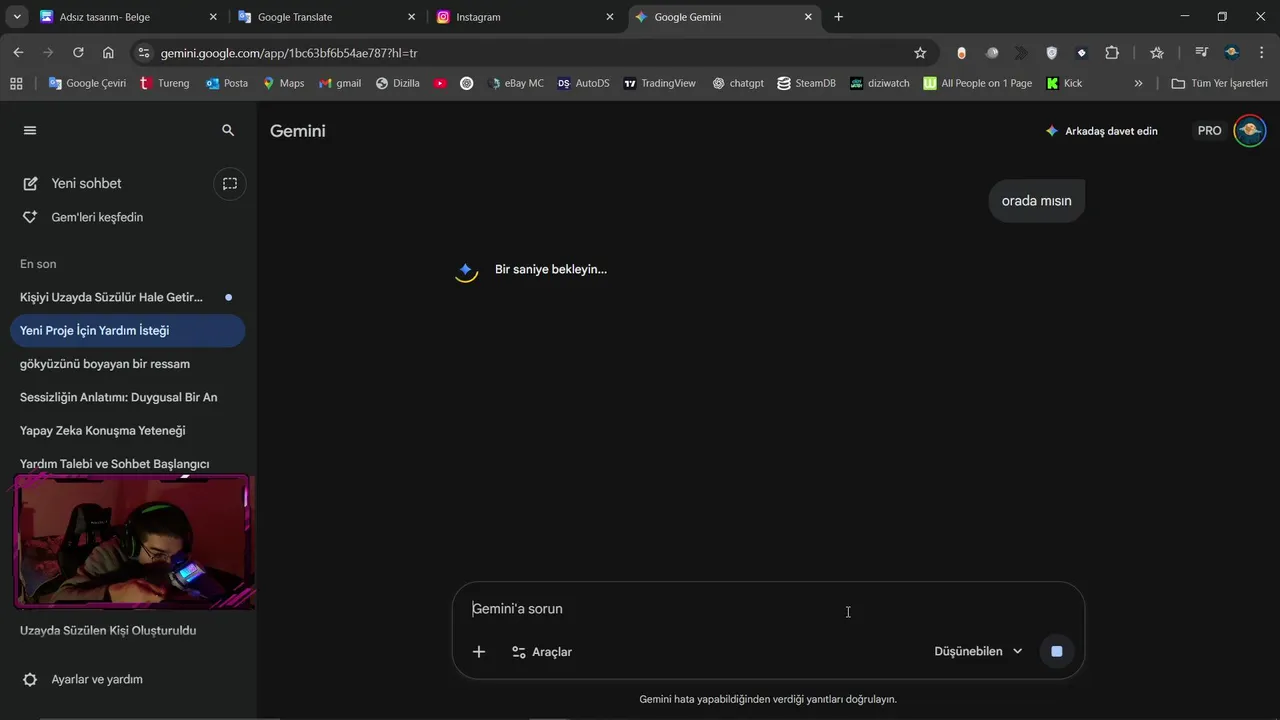Reload the current page
Image resolution: width=1280 pixels, height=720 pixels.
coord(78,53)
